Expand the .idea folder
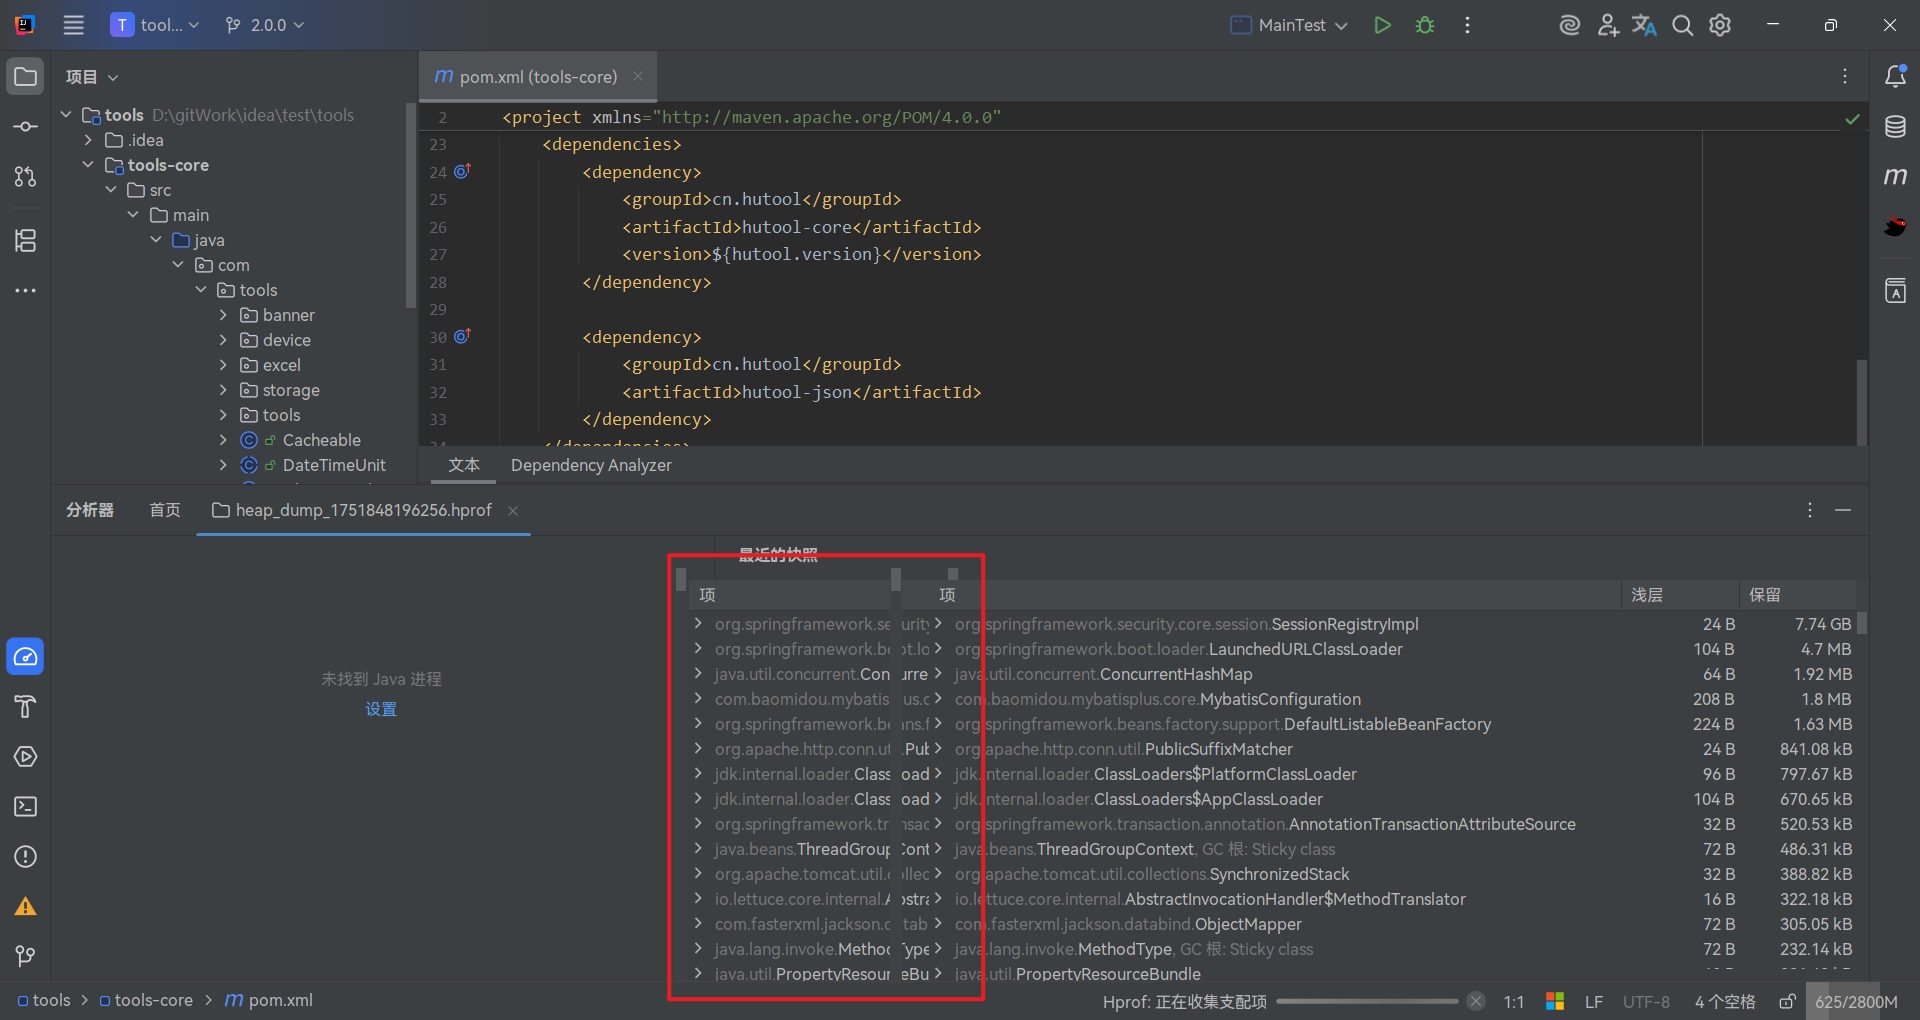Image resolution: width=1920 pixels, height=1020 pixels. coord(88,140)
